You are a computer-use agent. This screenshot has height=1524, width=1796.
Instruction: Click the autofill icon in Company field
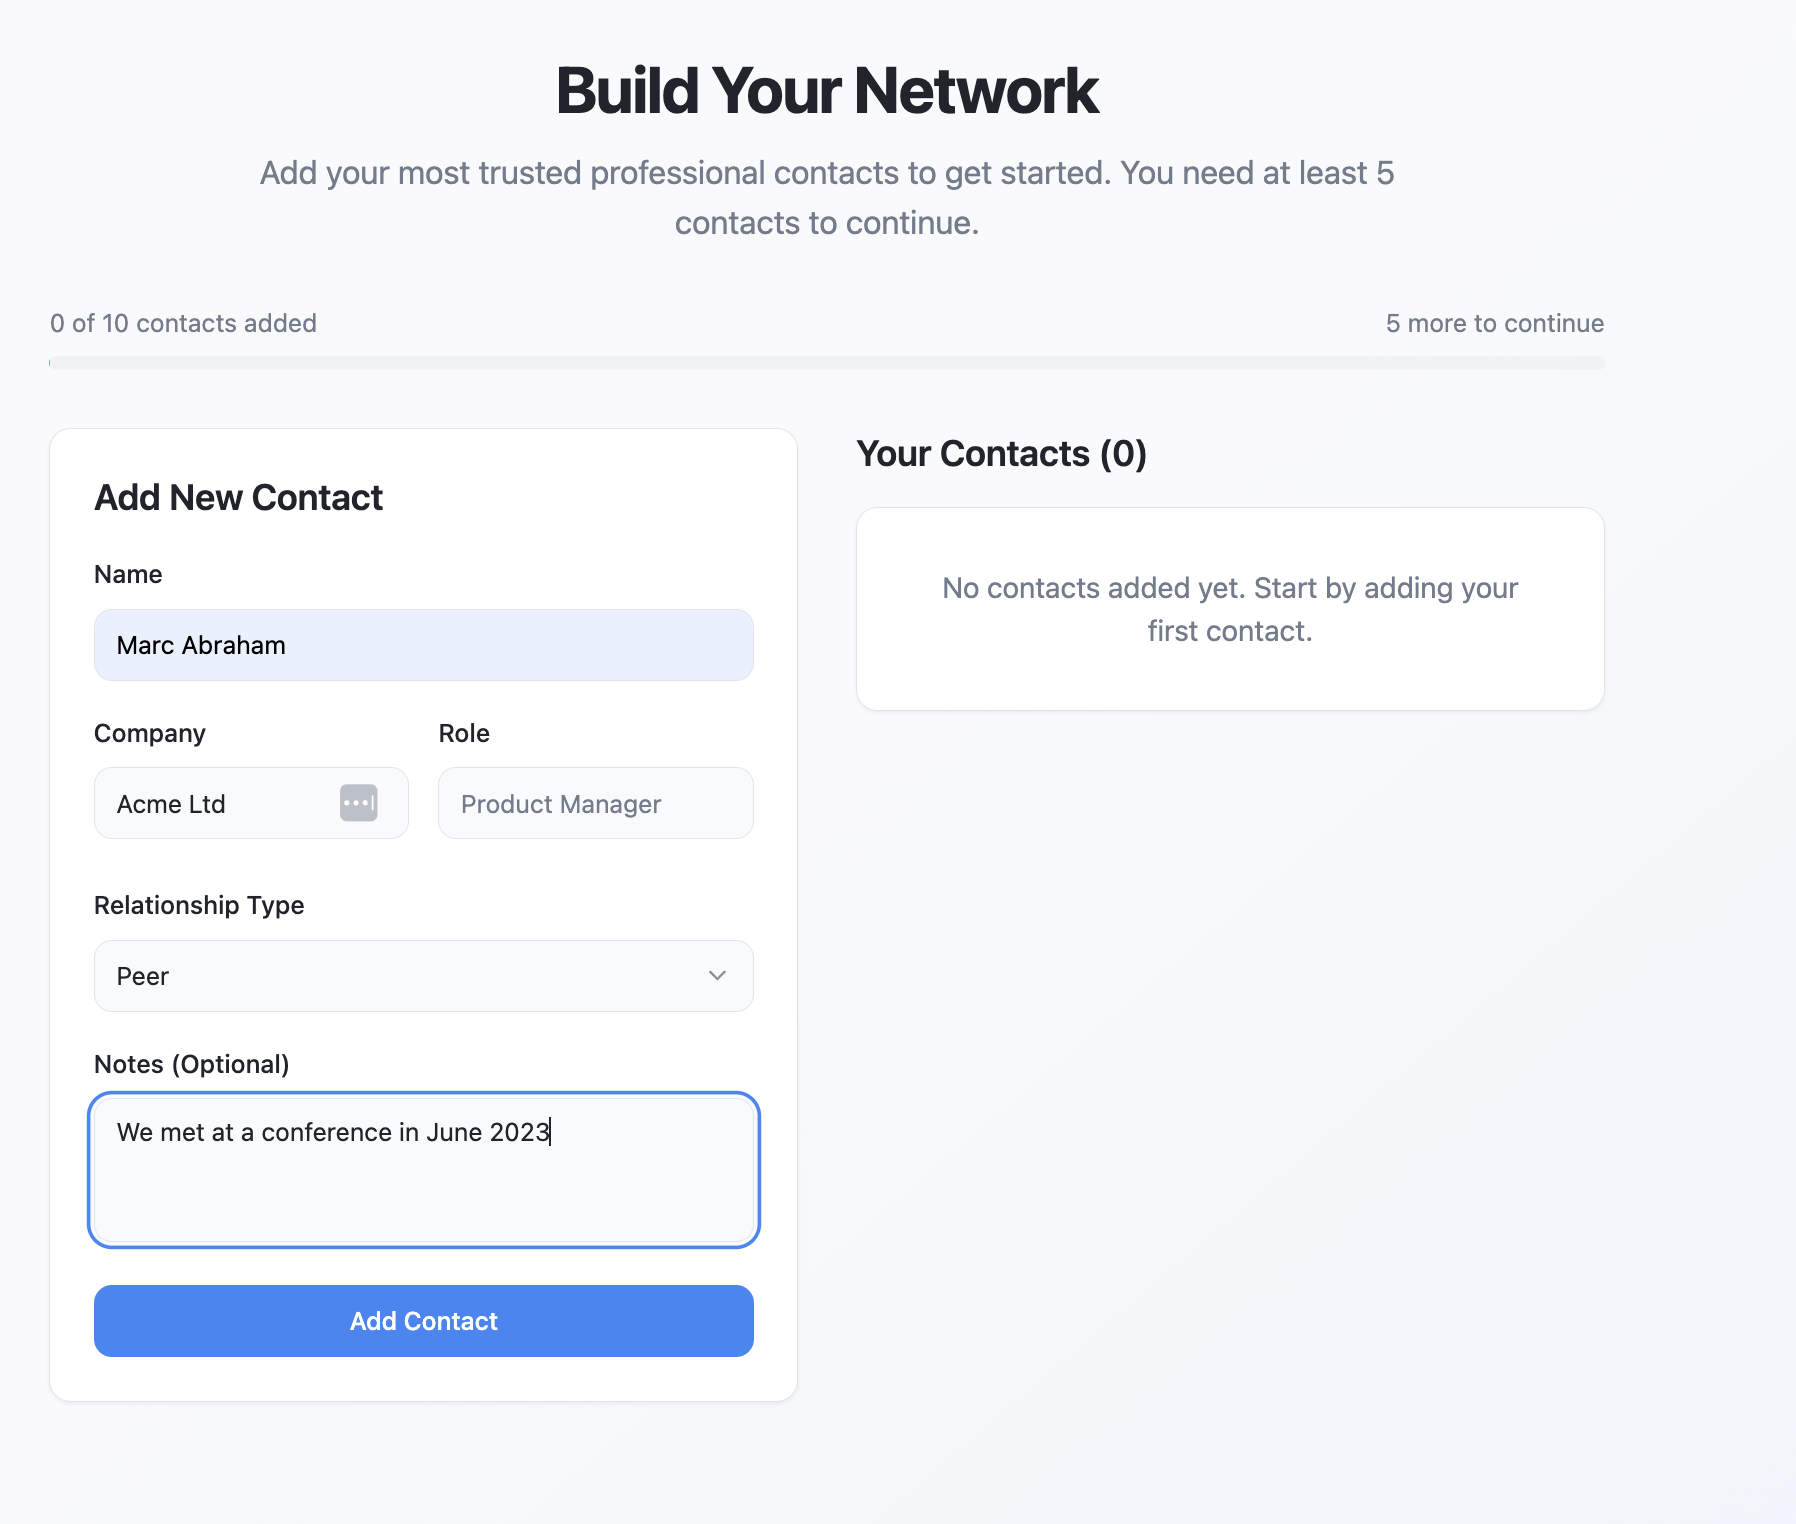click(x=358, y=803)
